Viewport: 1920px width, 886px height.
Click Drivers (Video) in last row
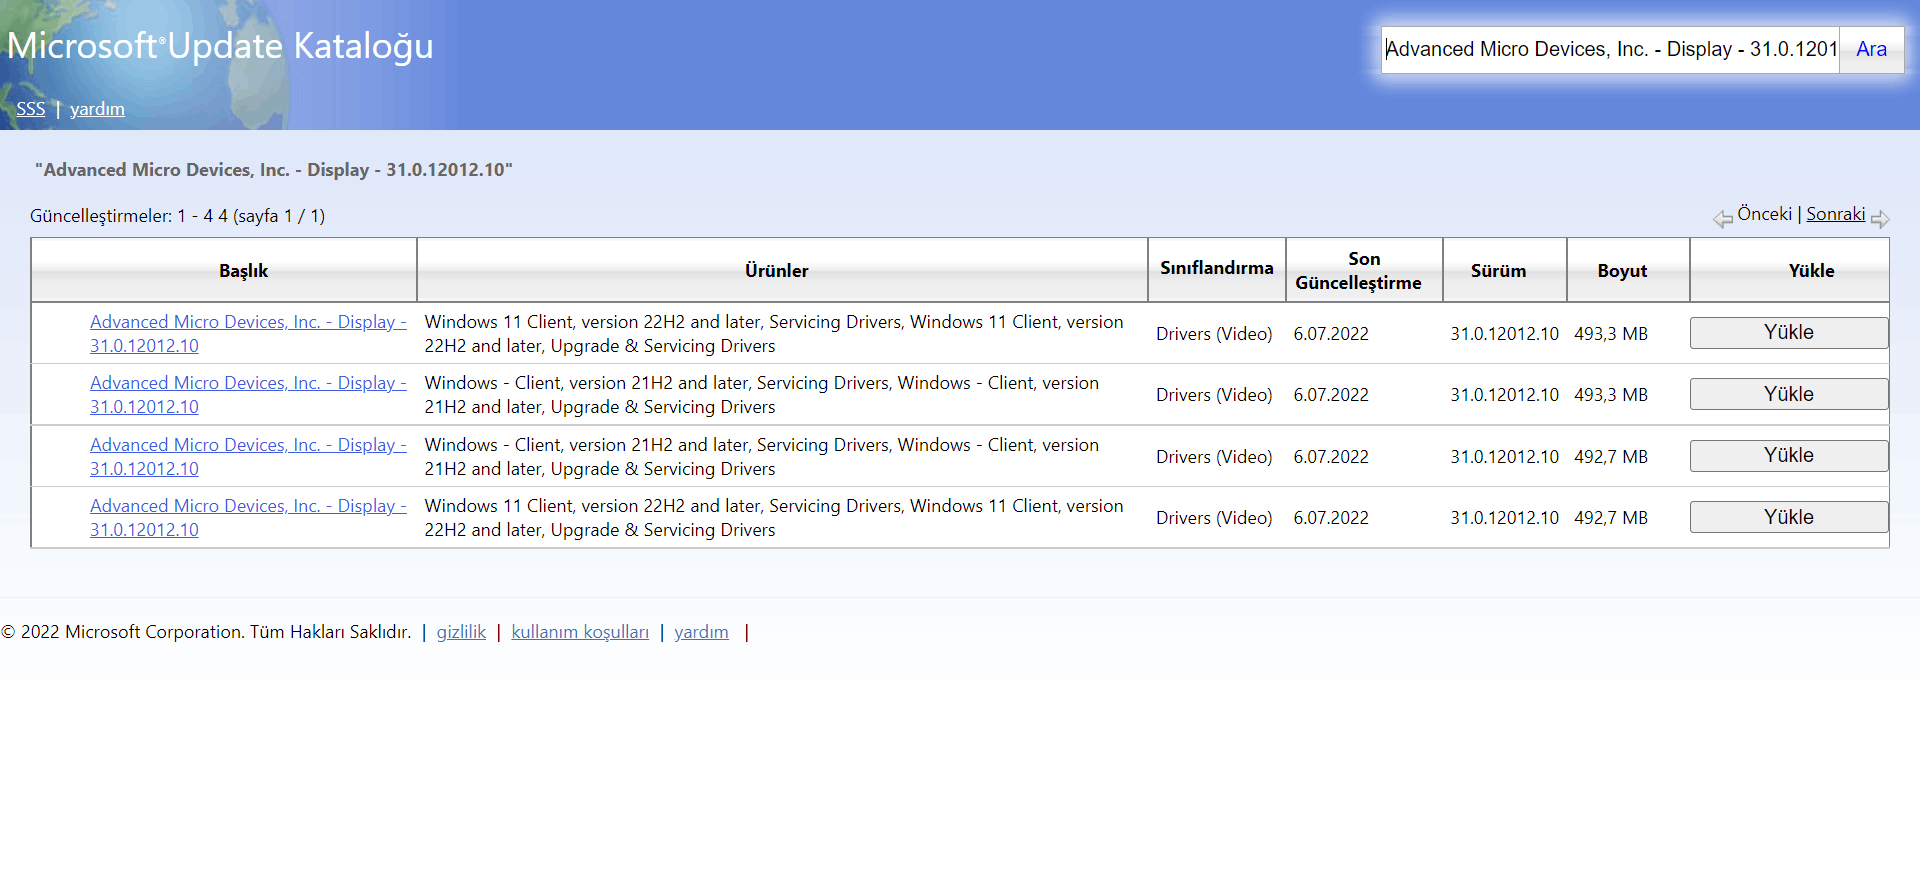point(1214,518)
